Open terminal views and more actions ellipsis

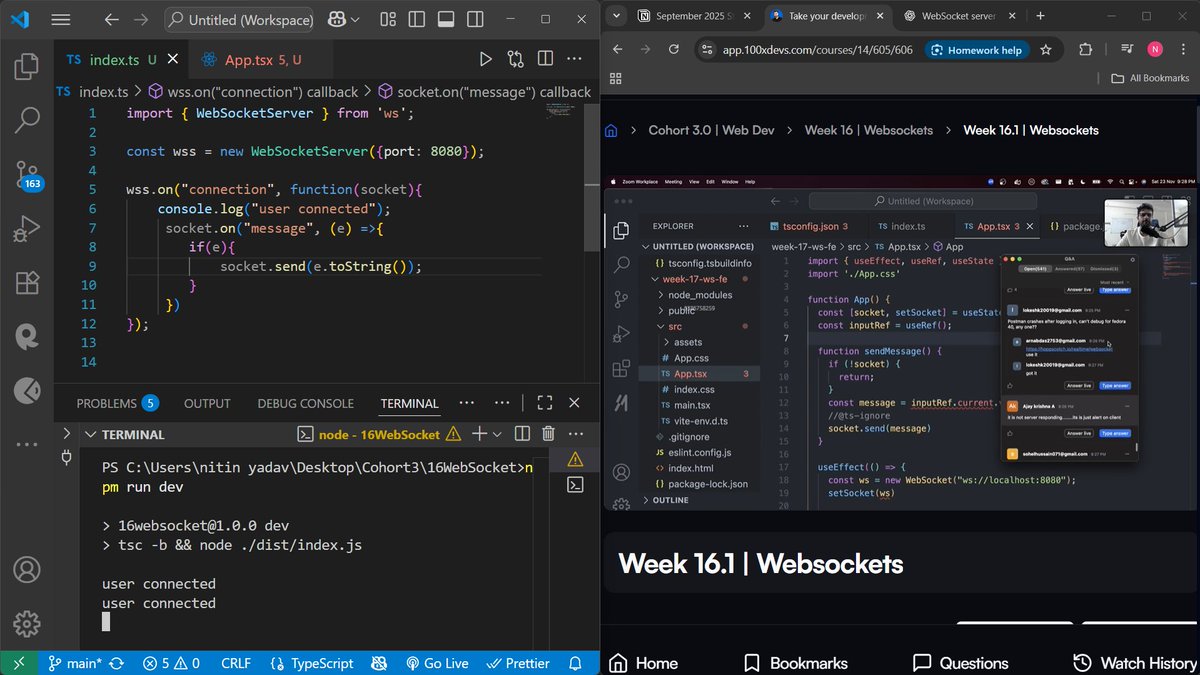(x=574, y=434)
